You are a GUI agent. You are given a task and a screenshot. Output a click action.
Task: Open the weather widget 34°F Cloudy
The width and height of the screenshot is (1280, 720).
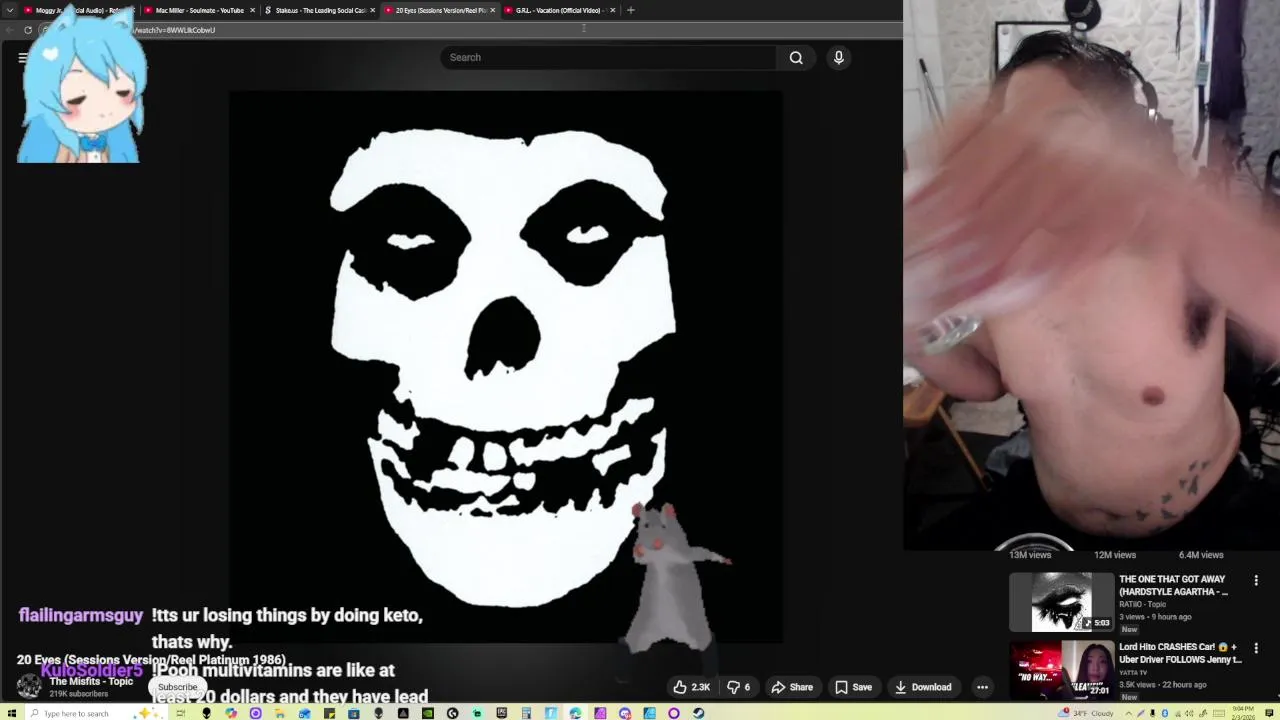point(1086,713)
